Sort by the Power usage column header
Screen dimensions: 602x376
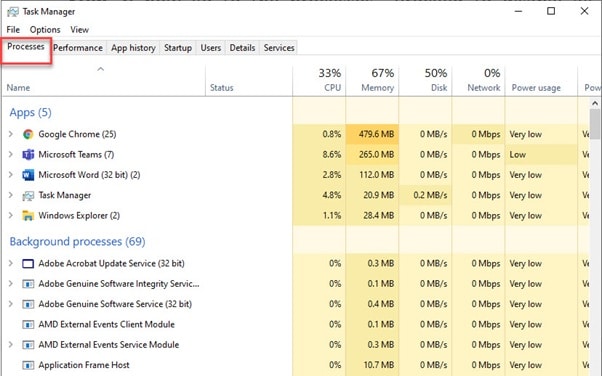click(x=541, y=81)
